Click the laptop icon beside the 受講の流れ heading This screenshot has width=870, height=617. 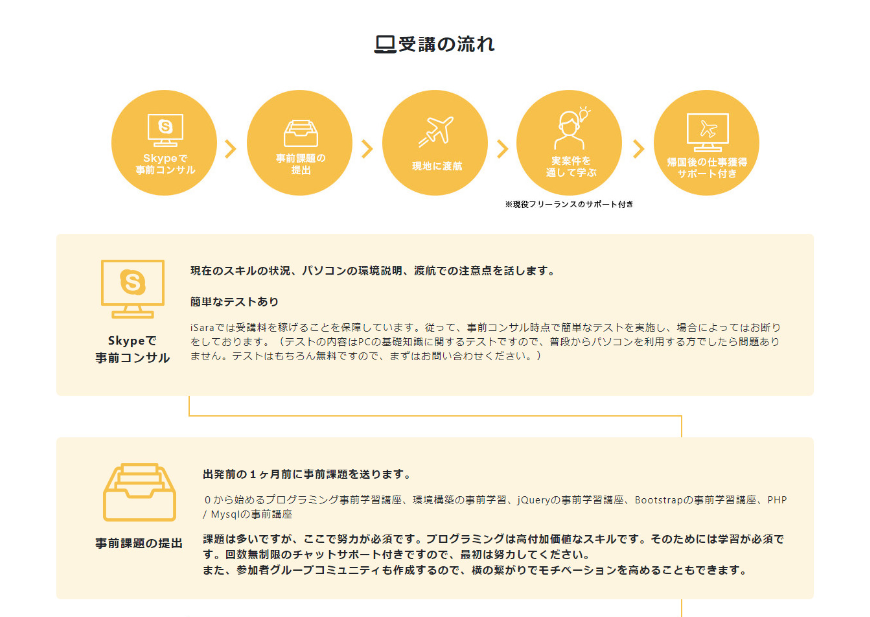click(385, 45)
